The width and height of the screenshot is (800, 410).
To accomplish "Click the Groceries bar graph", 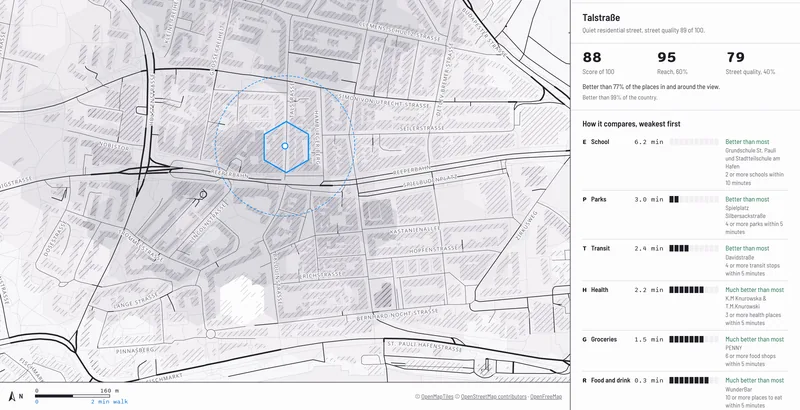I will pos(694,339).
